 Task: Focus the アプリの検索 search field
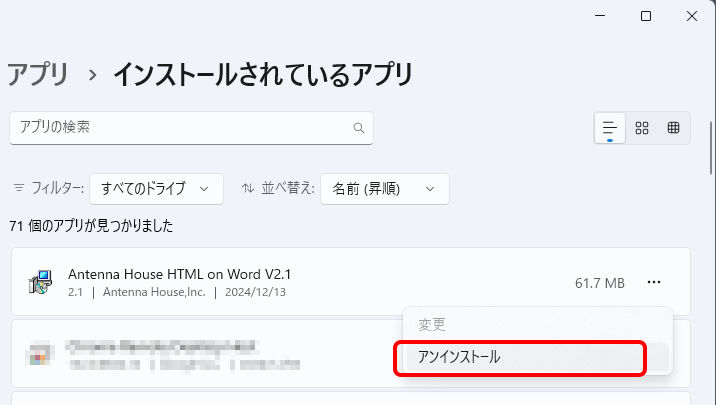tap(191, 128)
